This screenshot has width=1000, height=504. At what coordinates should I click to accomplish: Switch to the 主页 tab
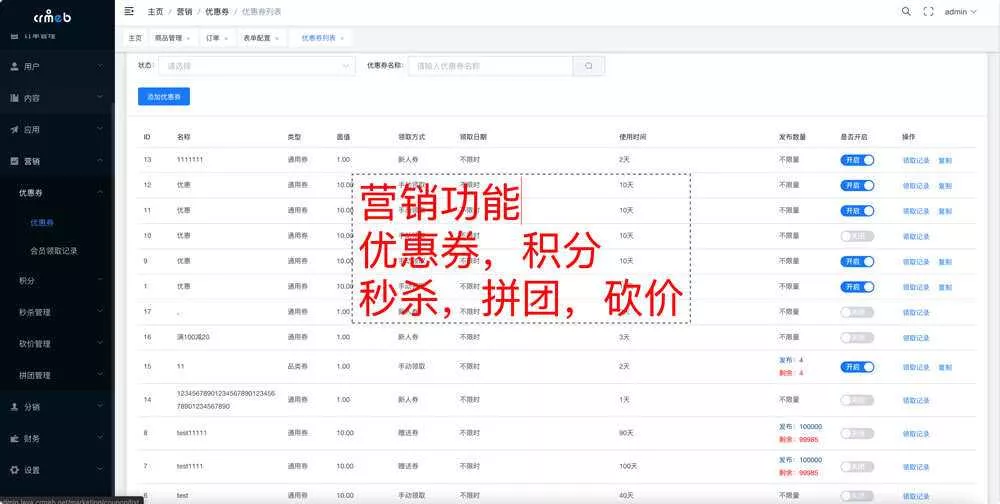[x=135, y=38]
